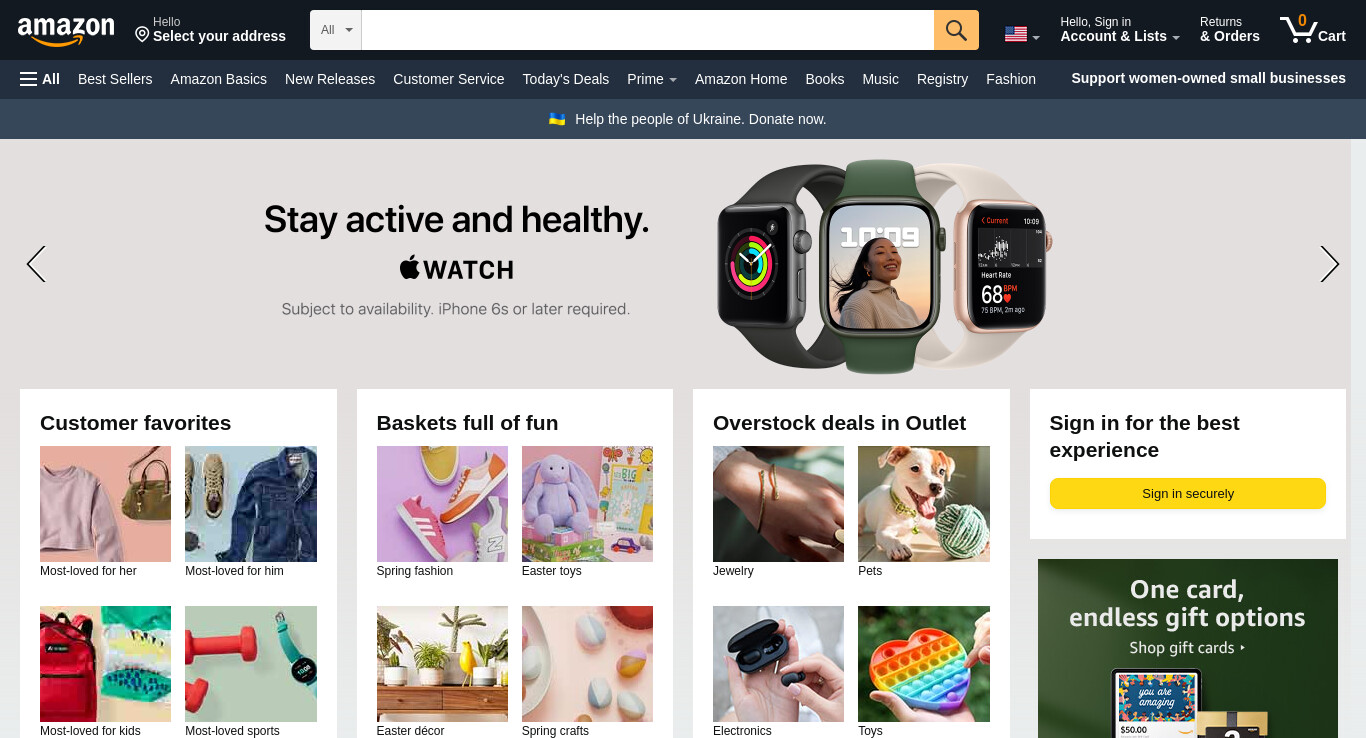Expand the Account & Lists menu

coord(1119,30)
